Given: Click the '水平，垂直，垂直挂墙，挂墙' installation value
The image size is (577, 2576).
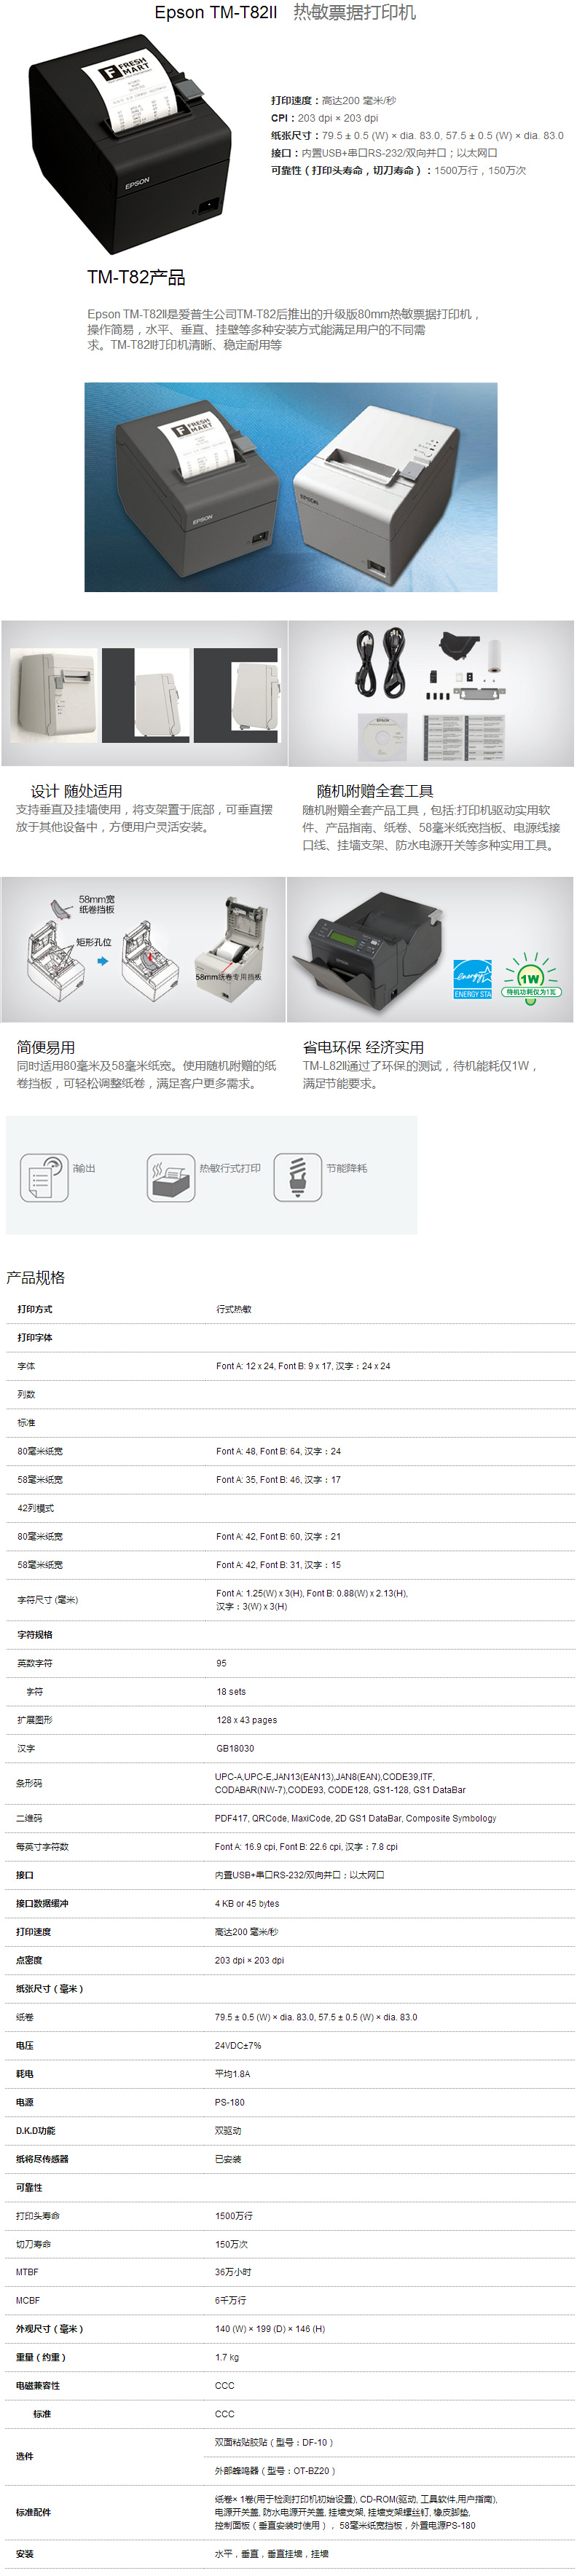Looking at the screenshot, I should click(x=271, y=2553).
